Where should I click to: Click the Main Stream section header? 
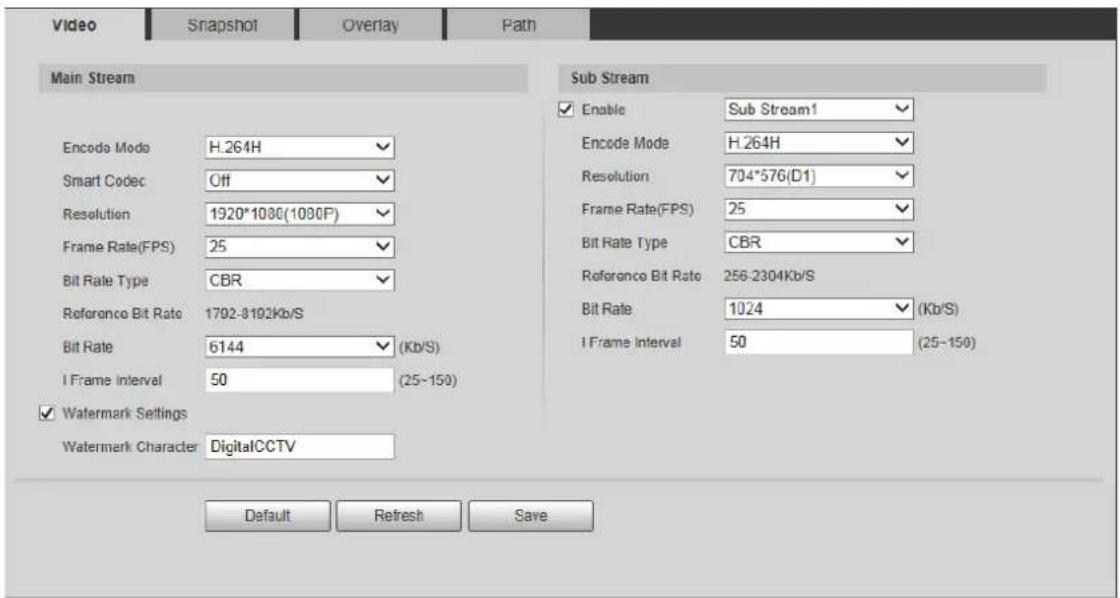[284, 78]
